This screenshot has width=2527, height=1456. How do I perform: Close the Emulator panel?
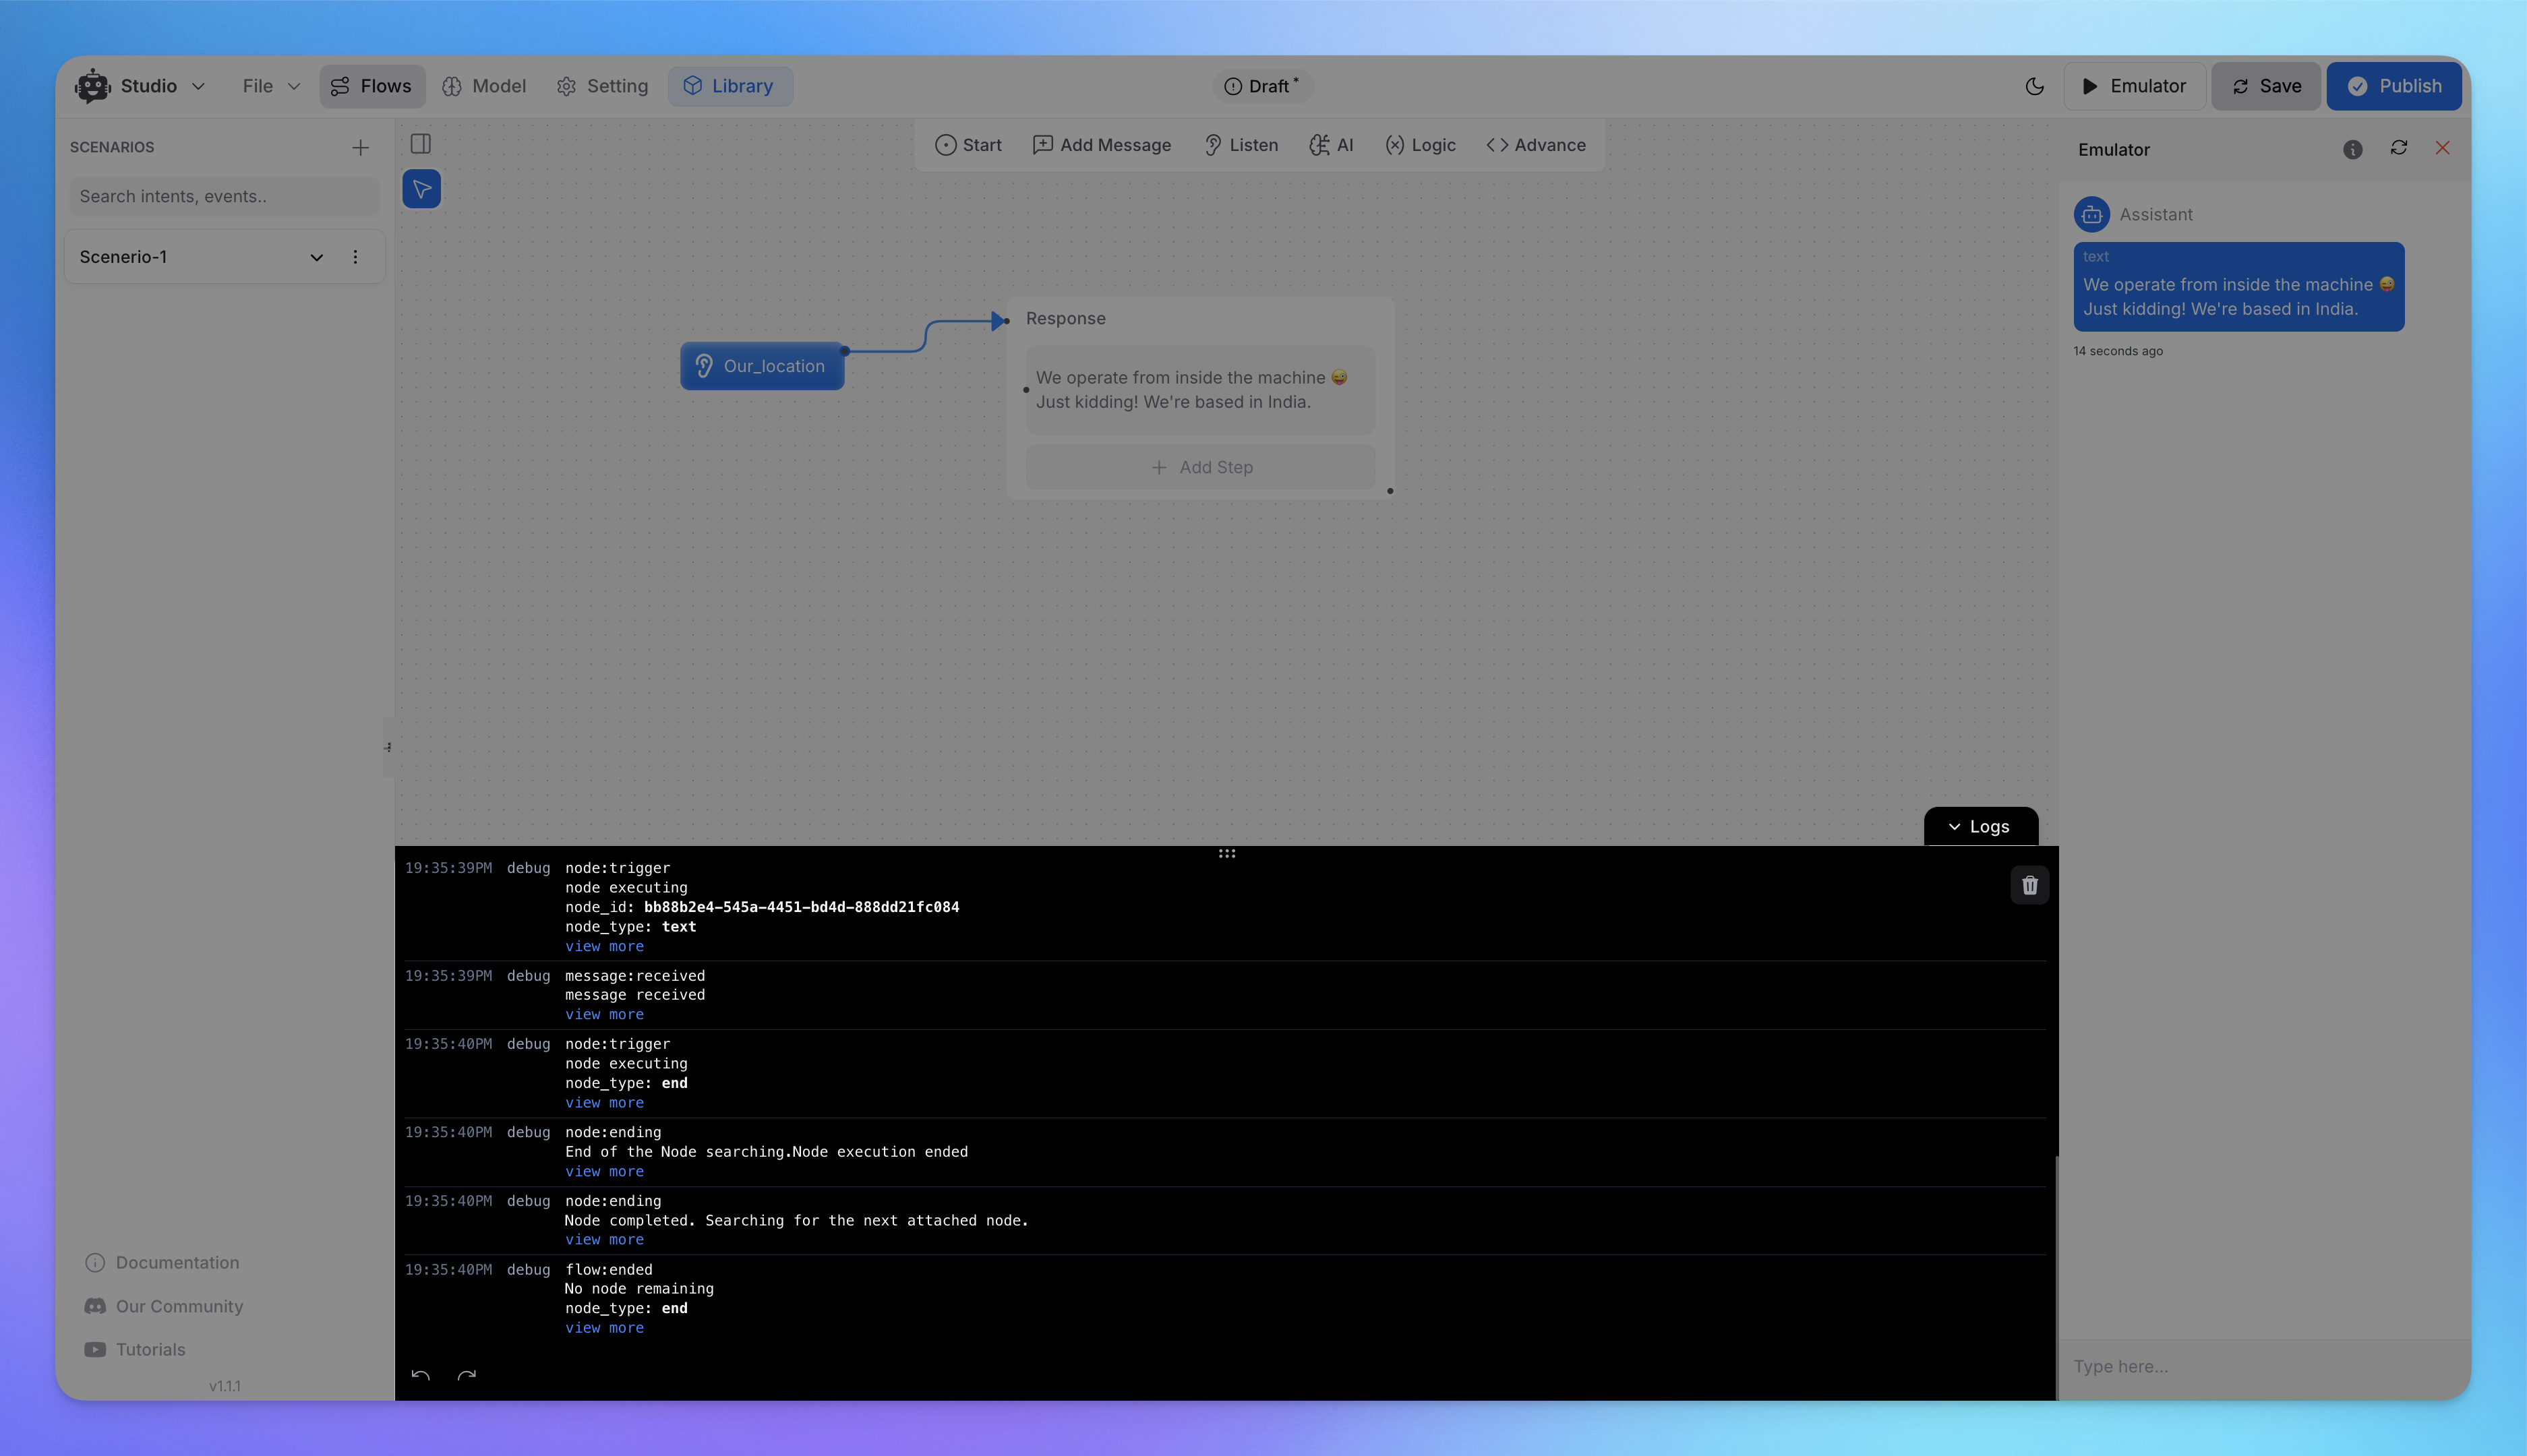[2442, 148]
